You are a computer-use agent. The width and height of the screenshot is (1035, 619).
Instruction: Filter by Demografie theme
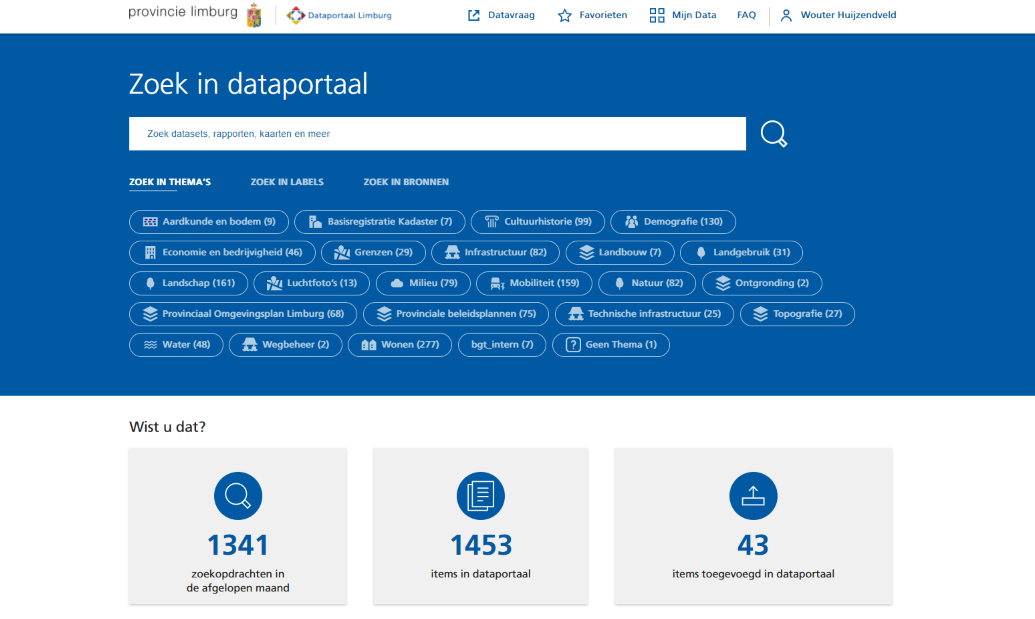(673, 222)
